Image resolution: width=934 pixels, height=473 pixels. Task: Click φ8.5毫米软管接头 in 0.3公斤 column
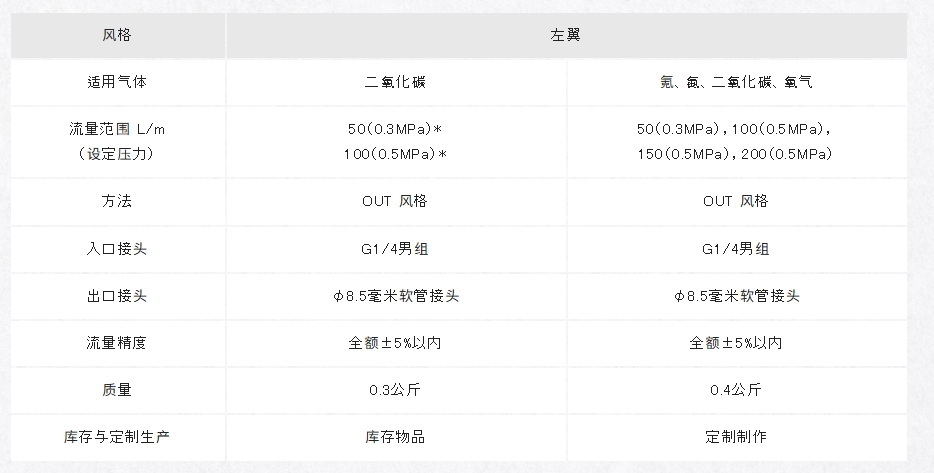click(x=396, y=296)
